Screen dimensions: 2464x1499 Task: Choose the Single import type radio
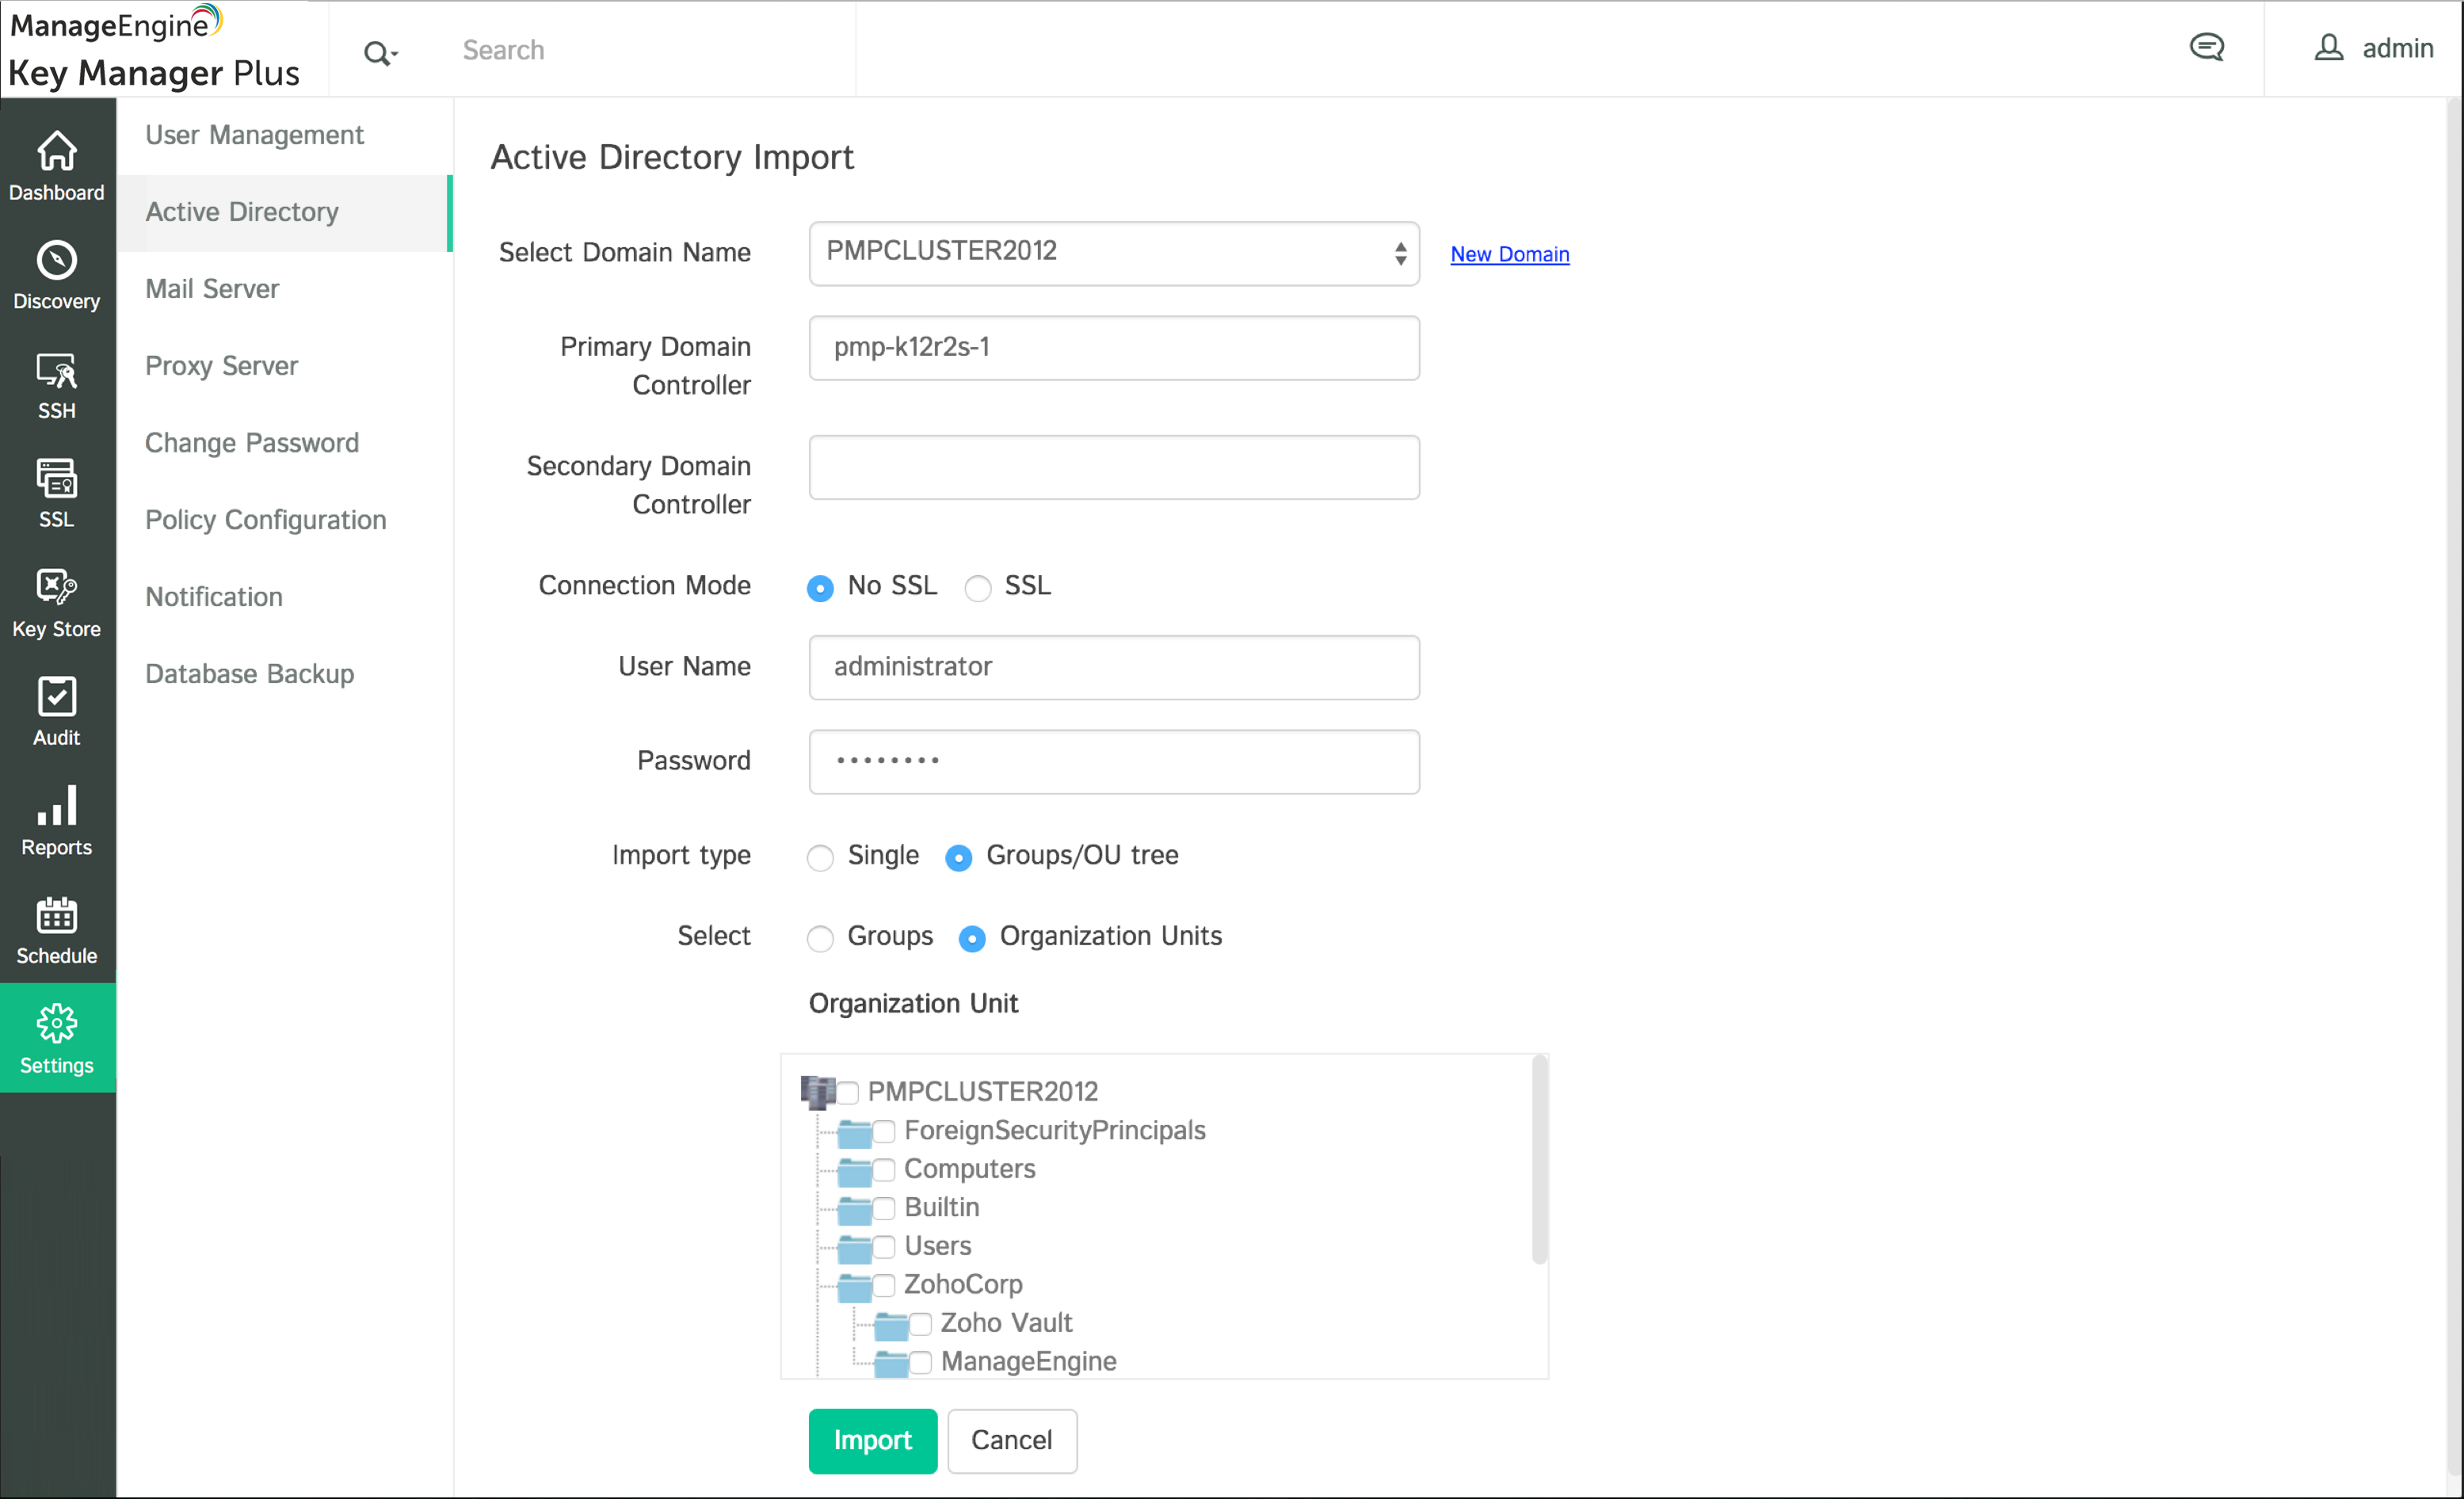point(820,858)
